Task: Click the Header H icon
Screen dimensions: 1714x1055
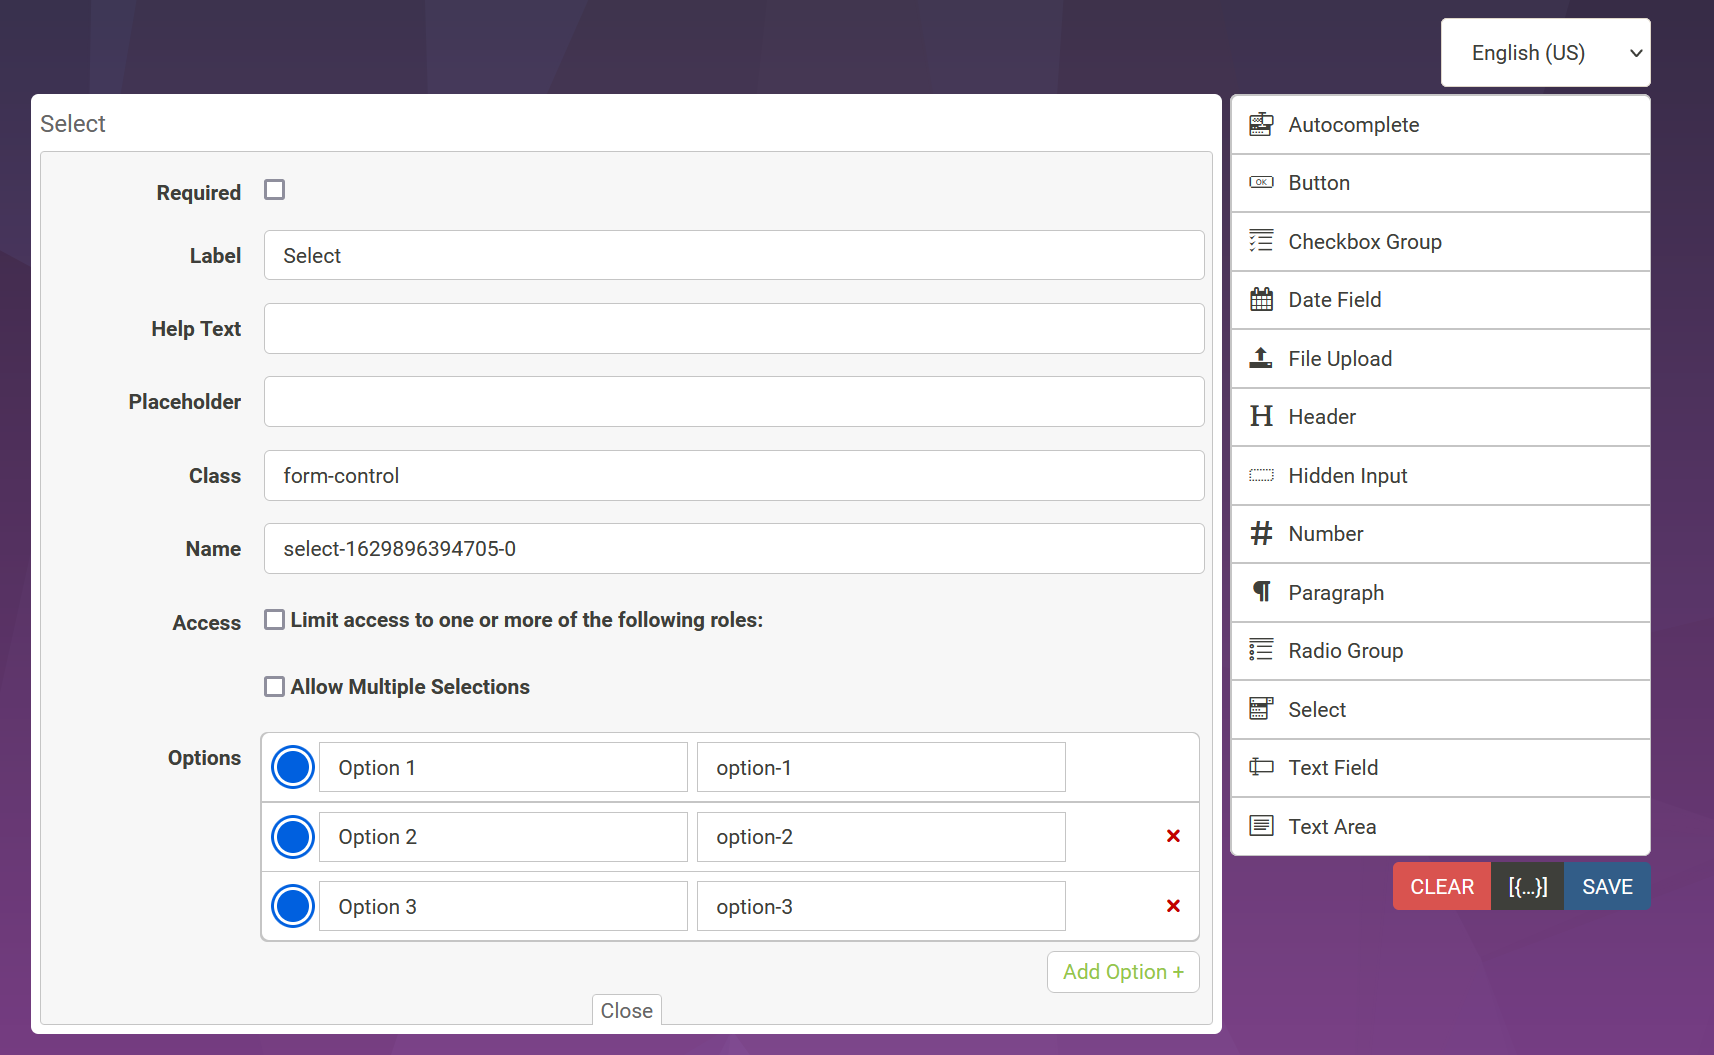Action: (1261, 416)
